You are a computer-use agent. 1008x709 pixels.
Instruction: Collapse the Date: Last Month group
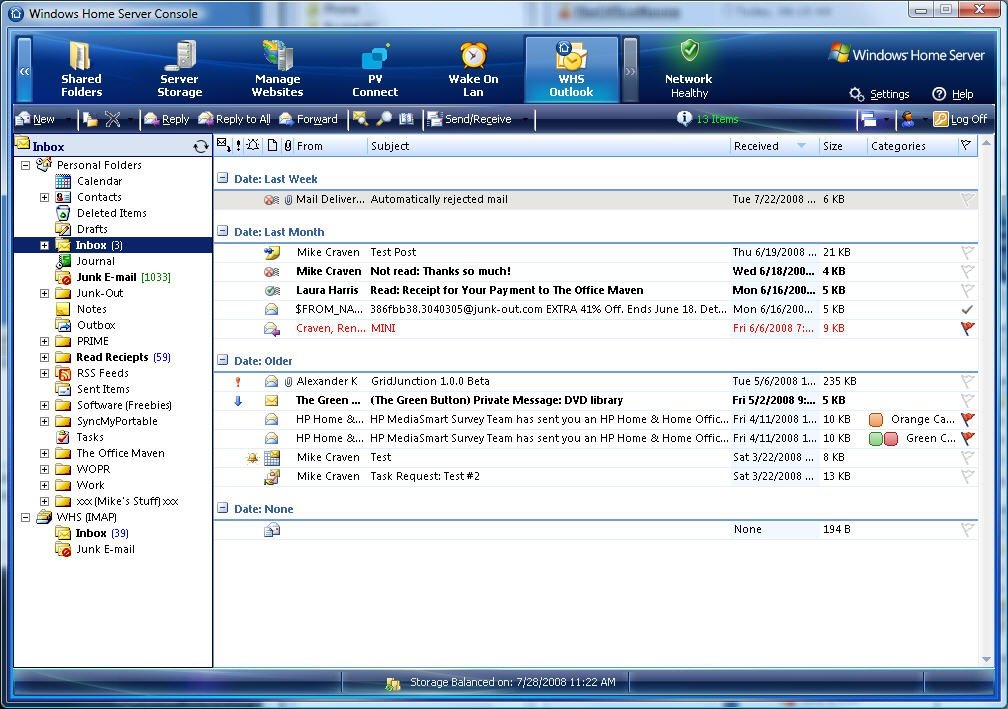[x=222, y=231]
